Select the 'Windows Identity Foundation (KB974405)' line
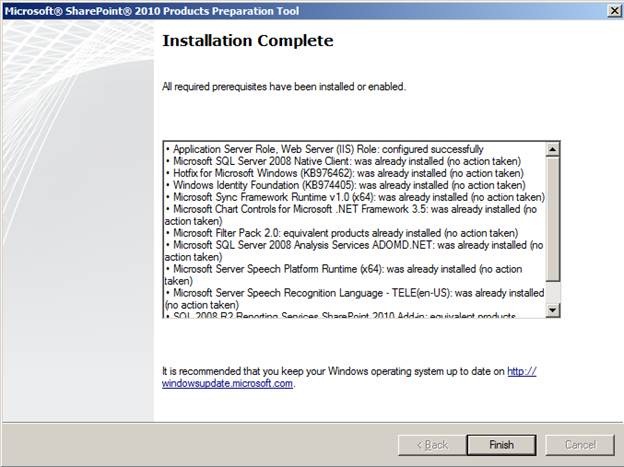The width and height of the screenshot is (624, 467). tap(345, 185)
